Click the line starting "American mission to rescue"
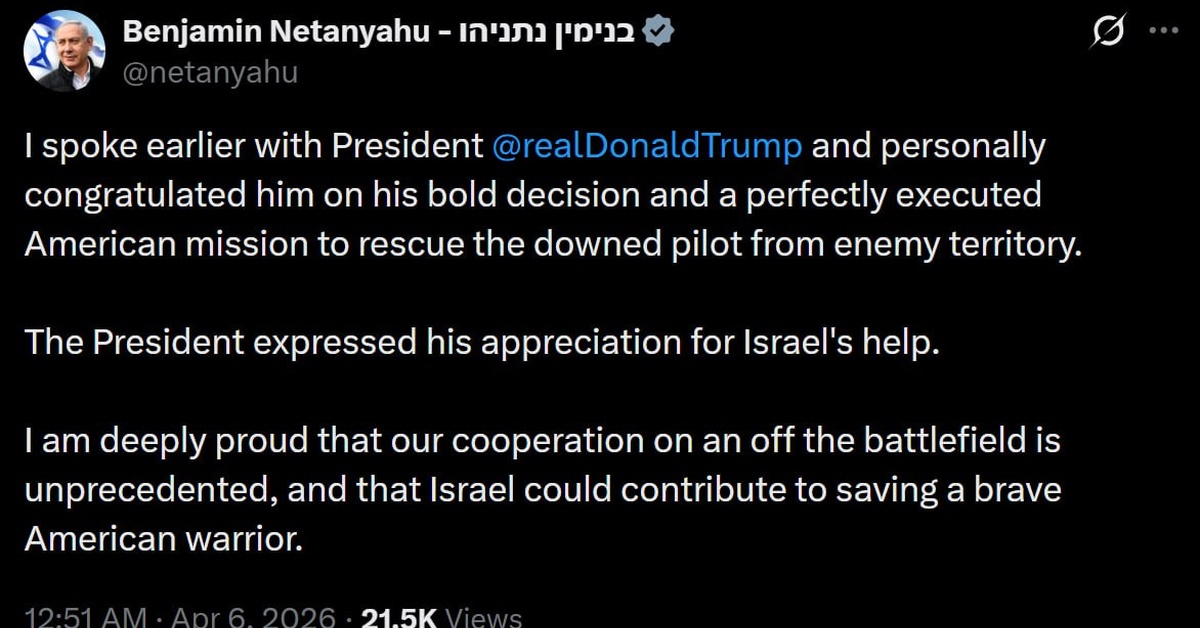This screenshot has height=628, width=1200. point(553,244)
